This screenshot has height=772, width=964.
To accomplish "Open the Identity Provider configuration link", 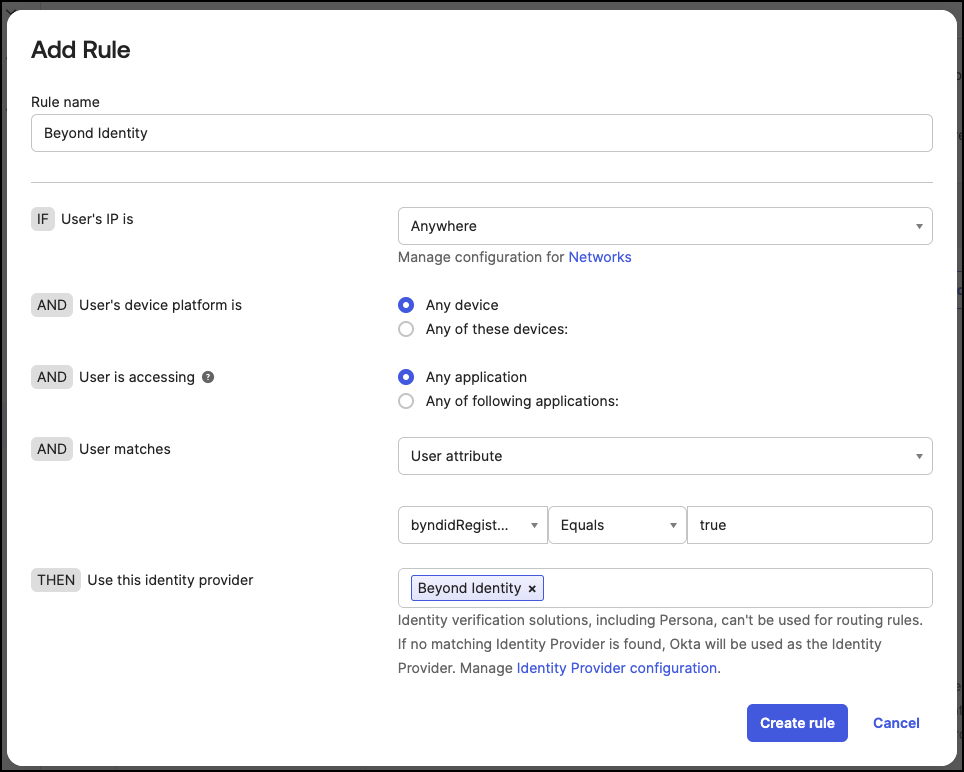I will click(x=616, y=668).
